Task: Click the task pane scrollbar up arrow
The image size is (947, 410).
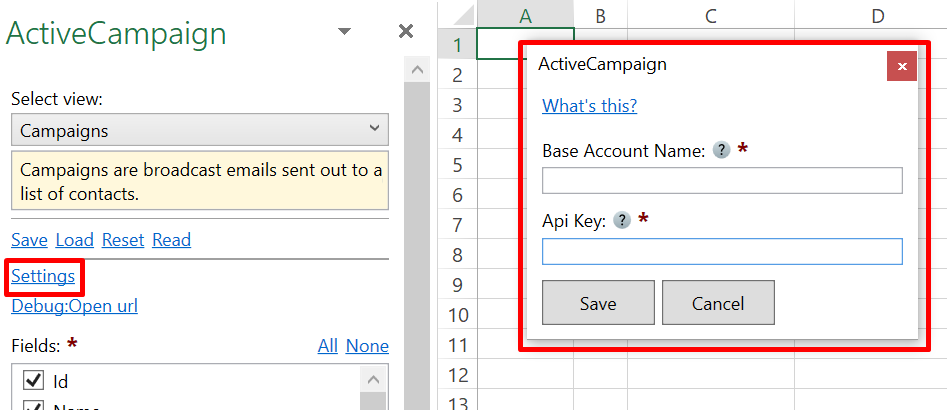Action: pyautogui.click(x=417, y=69)
